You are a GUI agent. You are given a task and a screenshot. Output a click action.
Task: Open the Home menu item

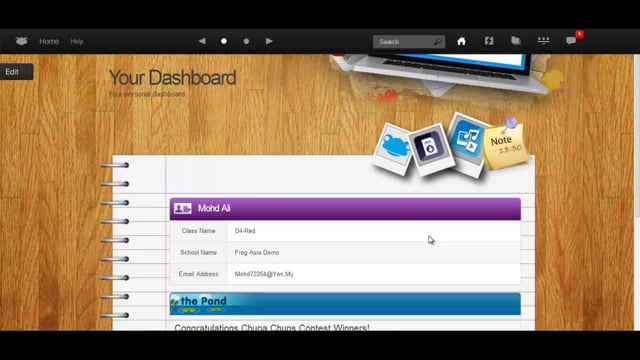[49, 41]
